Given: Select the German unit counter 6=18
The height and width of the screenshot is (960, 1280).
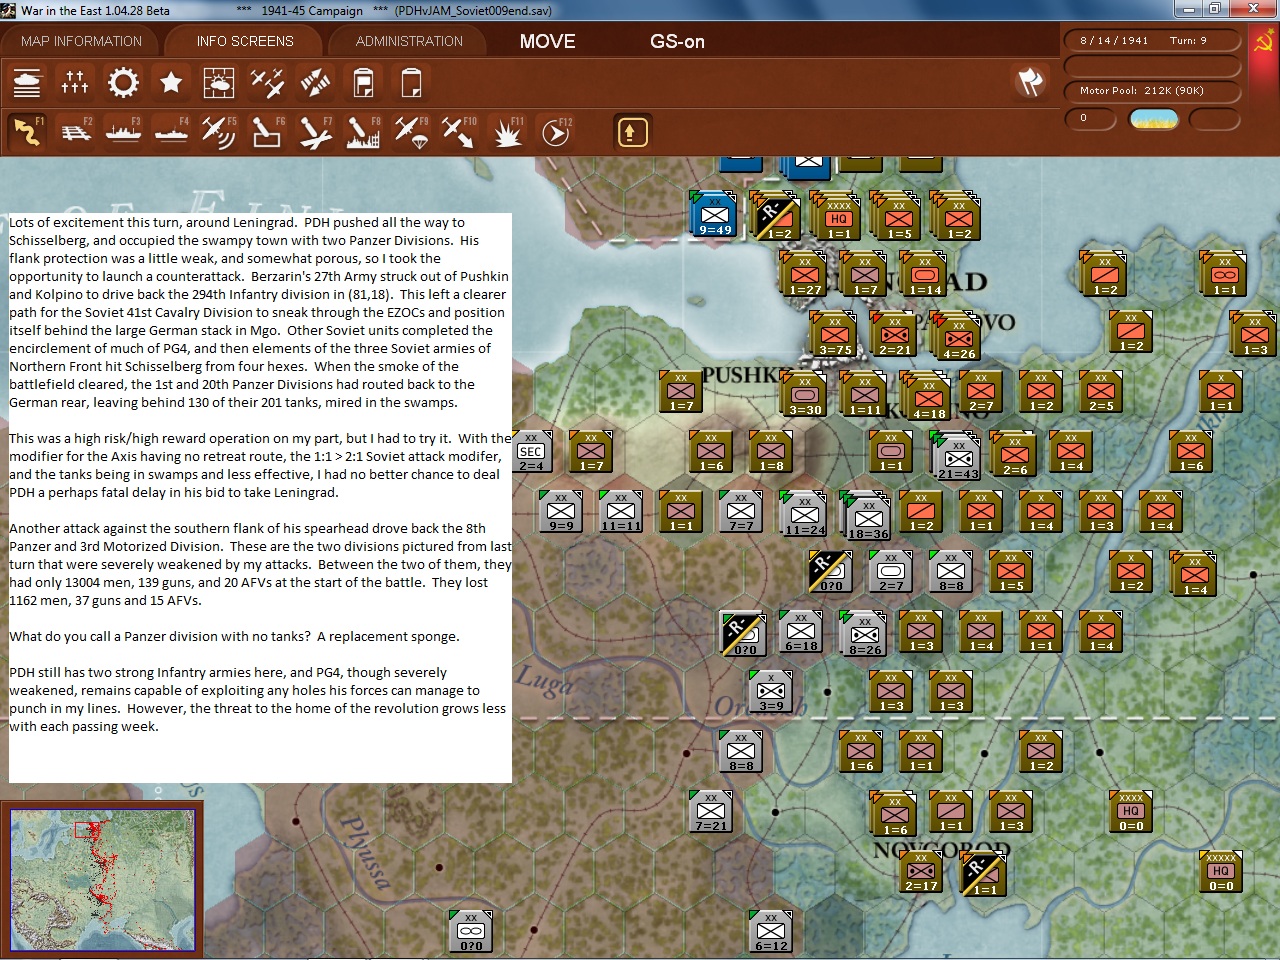Looking at the screenshot, I should coord(801,631).
